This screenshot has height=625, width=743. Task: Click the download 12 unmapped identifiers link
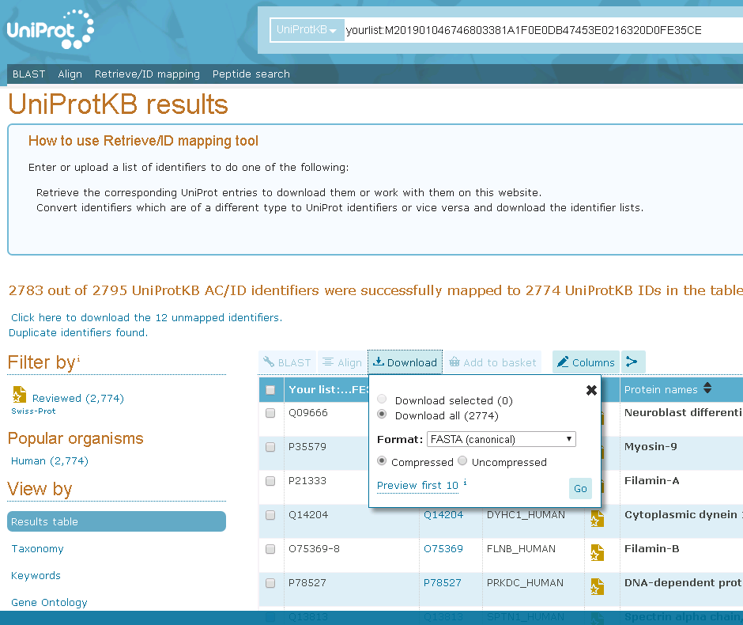point(146,317)
